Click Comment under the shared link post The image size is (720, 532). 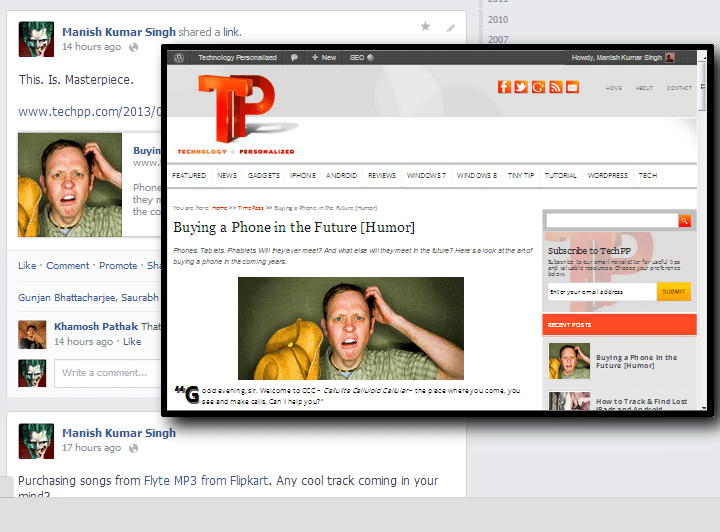pos(68,265)
